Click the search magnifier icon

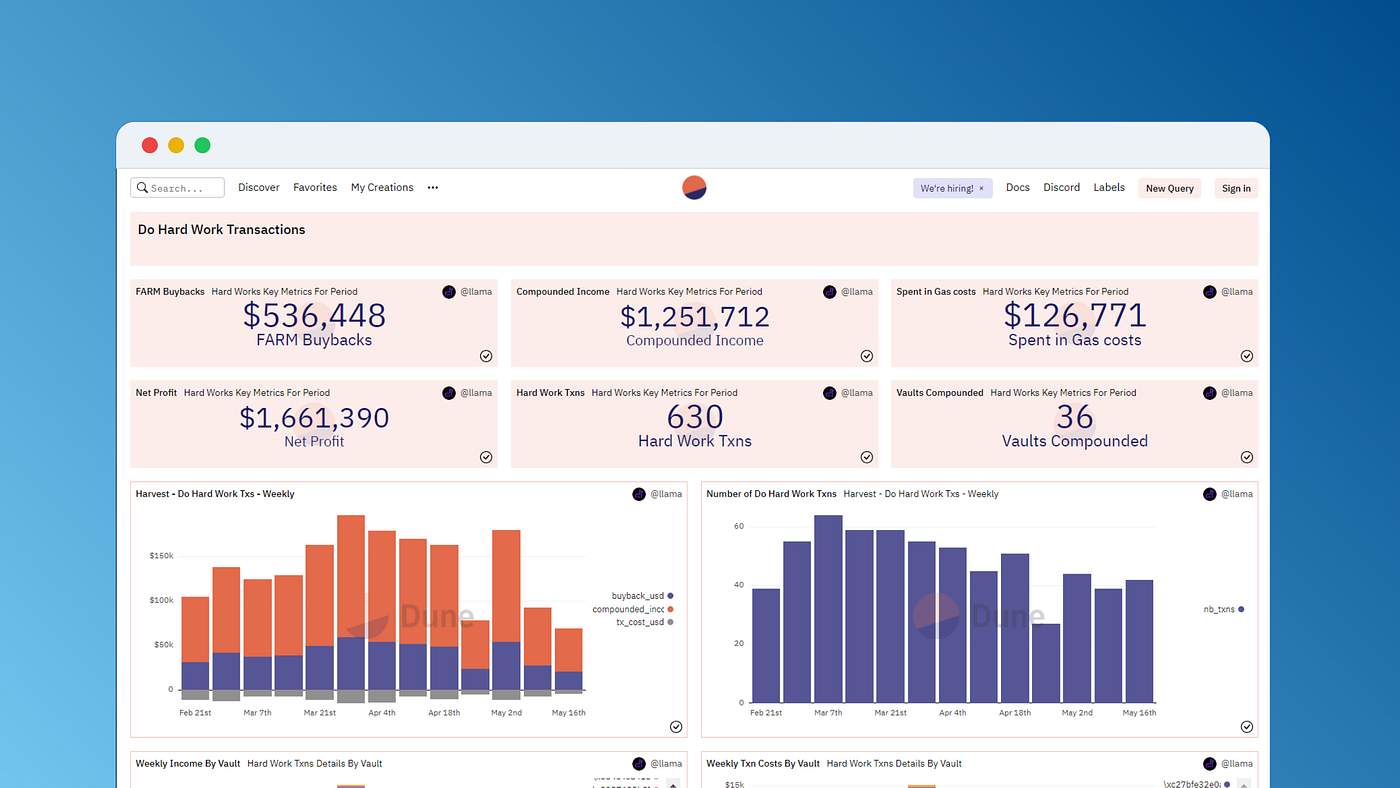pyautogui.click(x=143, y=188)
